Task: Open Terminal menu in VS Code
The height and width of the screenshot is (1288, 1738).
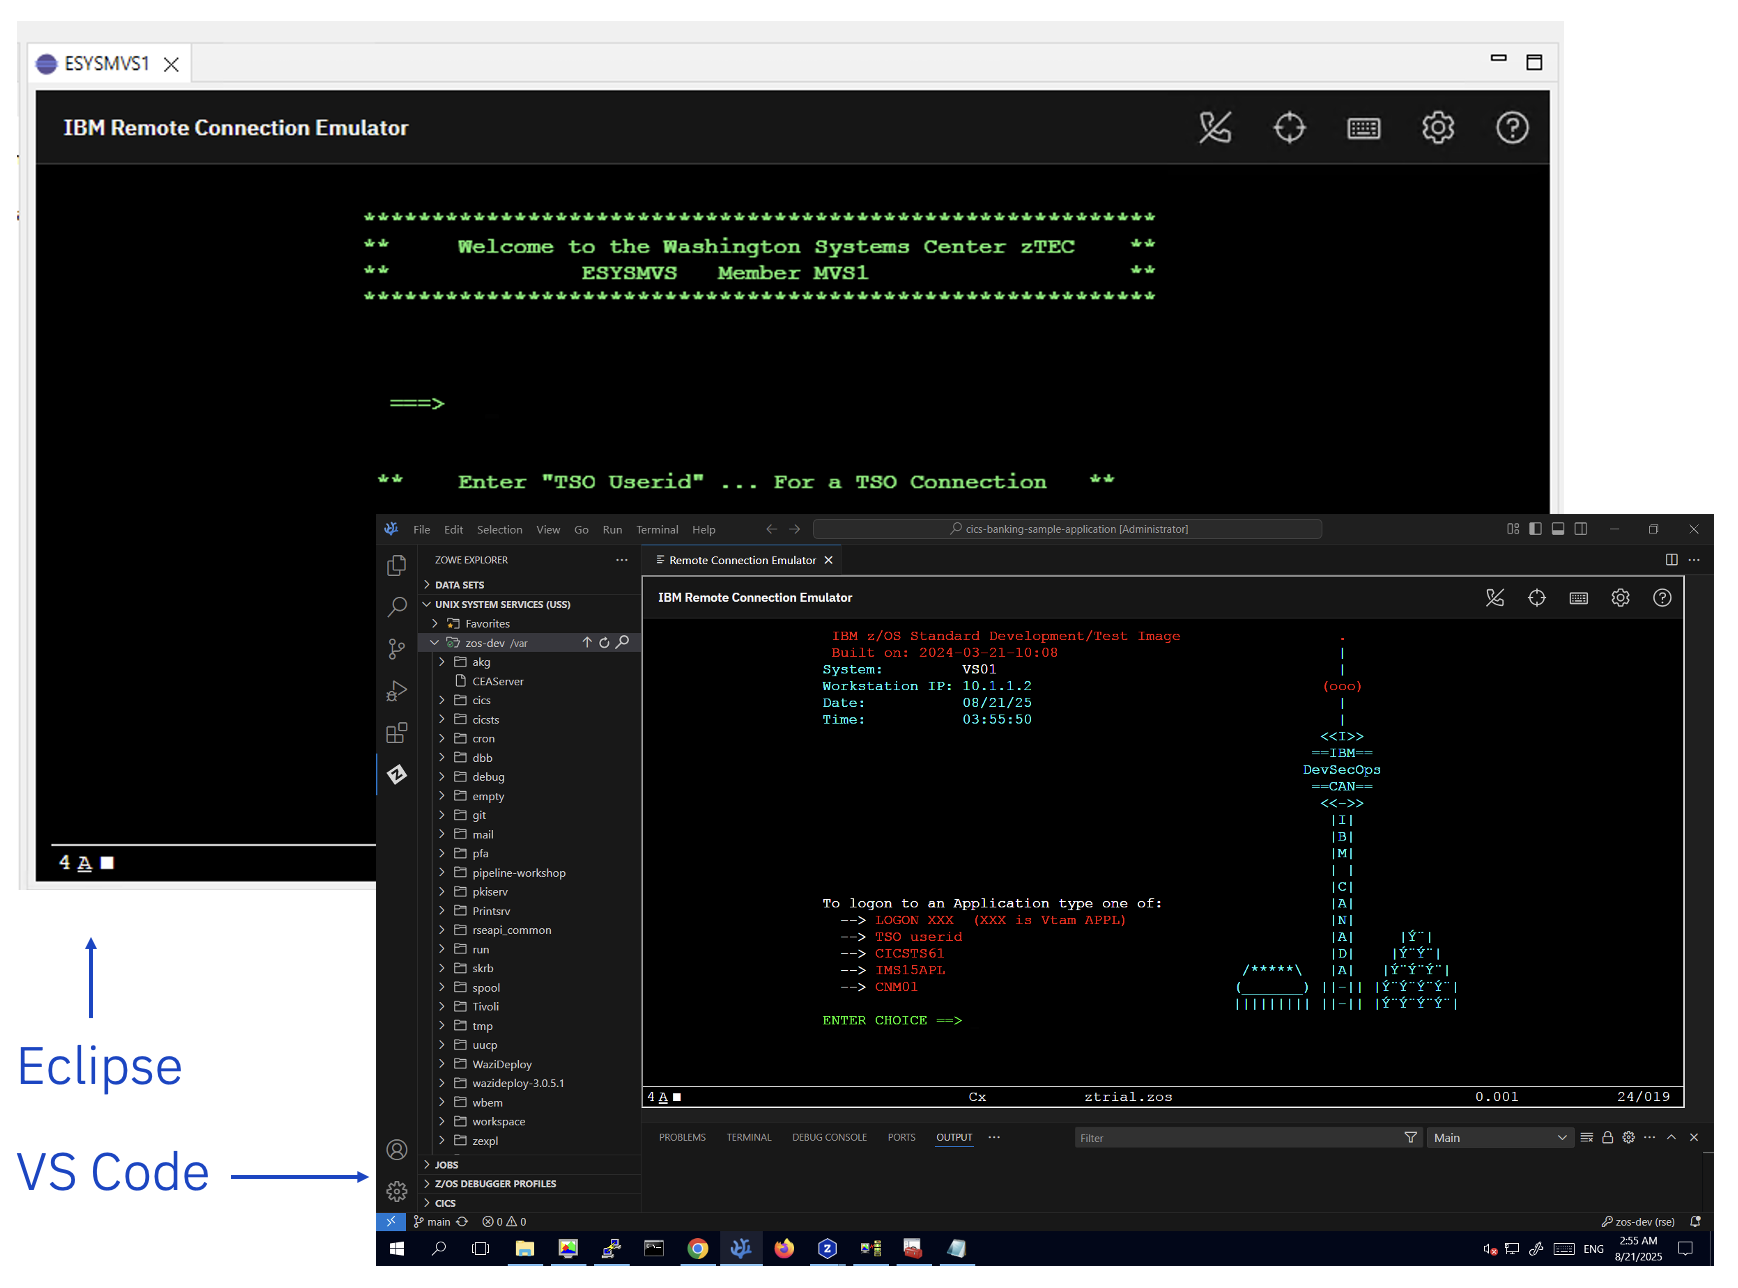Action: [x=657, y=530]
